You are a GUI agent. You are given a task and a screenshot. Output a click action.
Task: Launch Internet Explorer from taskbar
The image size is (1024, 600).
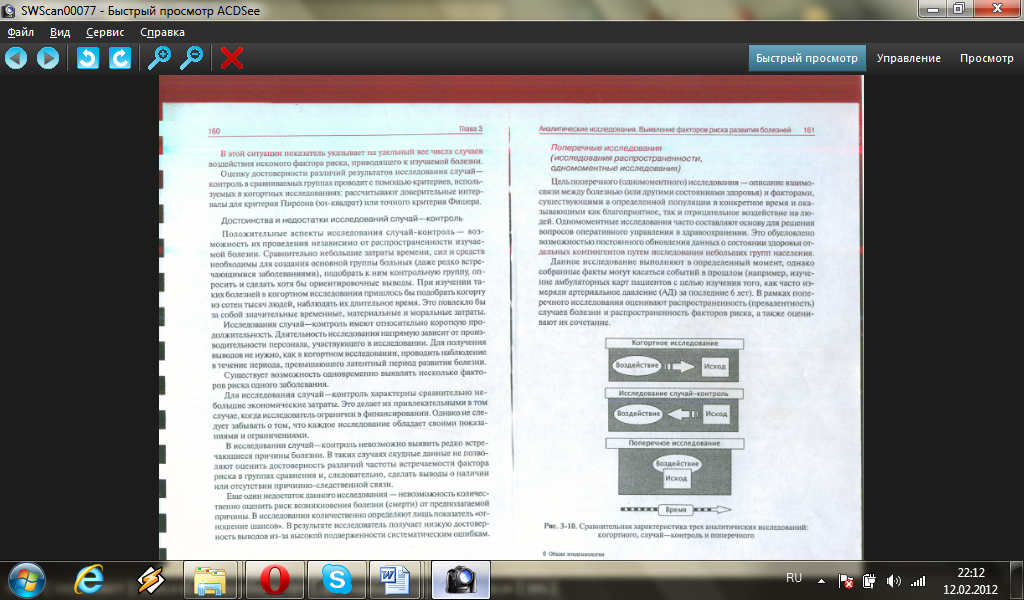tap(89, 580)
